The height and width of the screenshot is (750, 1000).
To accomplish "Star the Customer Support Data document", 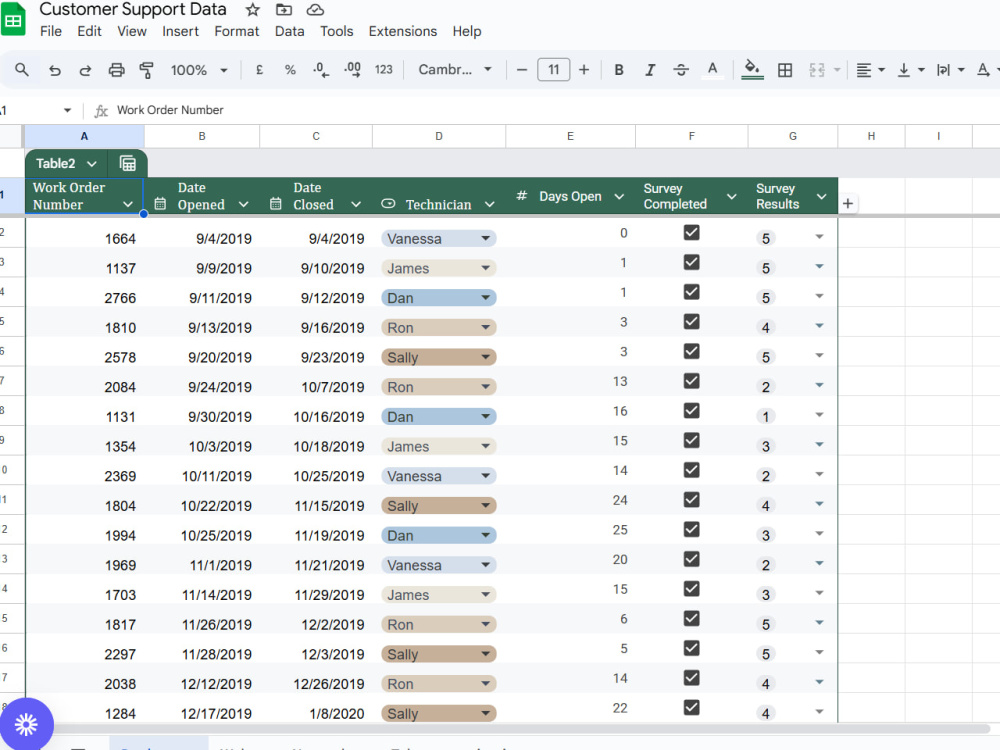I will pyautogui.click(x=253, y=10).
